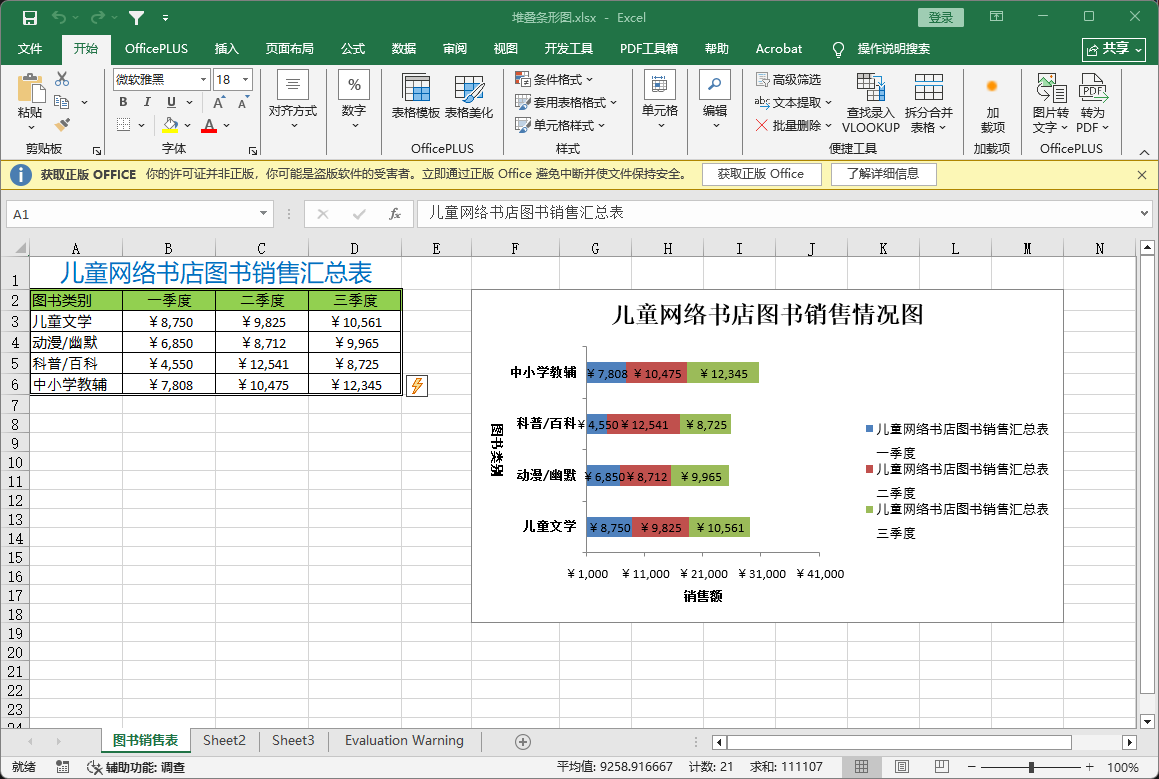The image size is (1159, 779).
Task: Click 获取正版 Office button
Action: (x=761, y=174)
